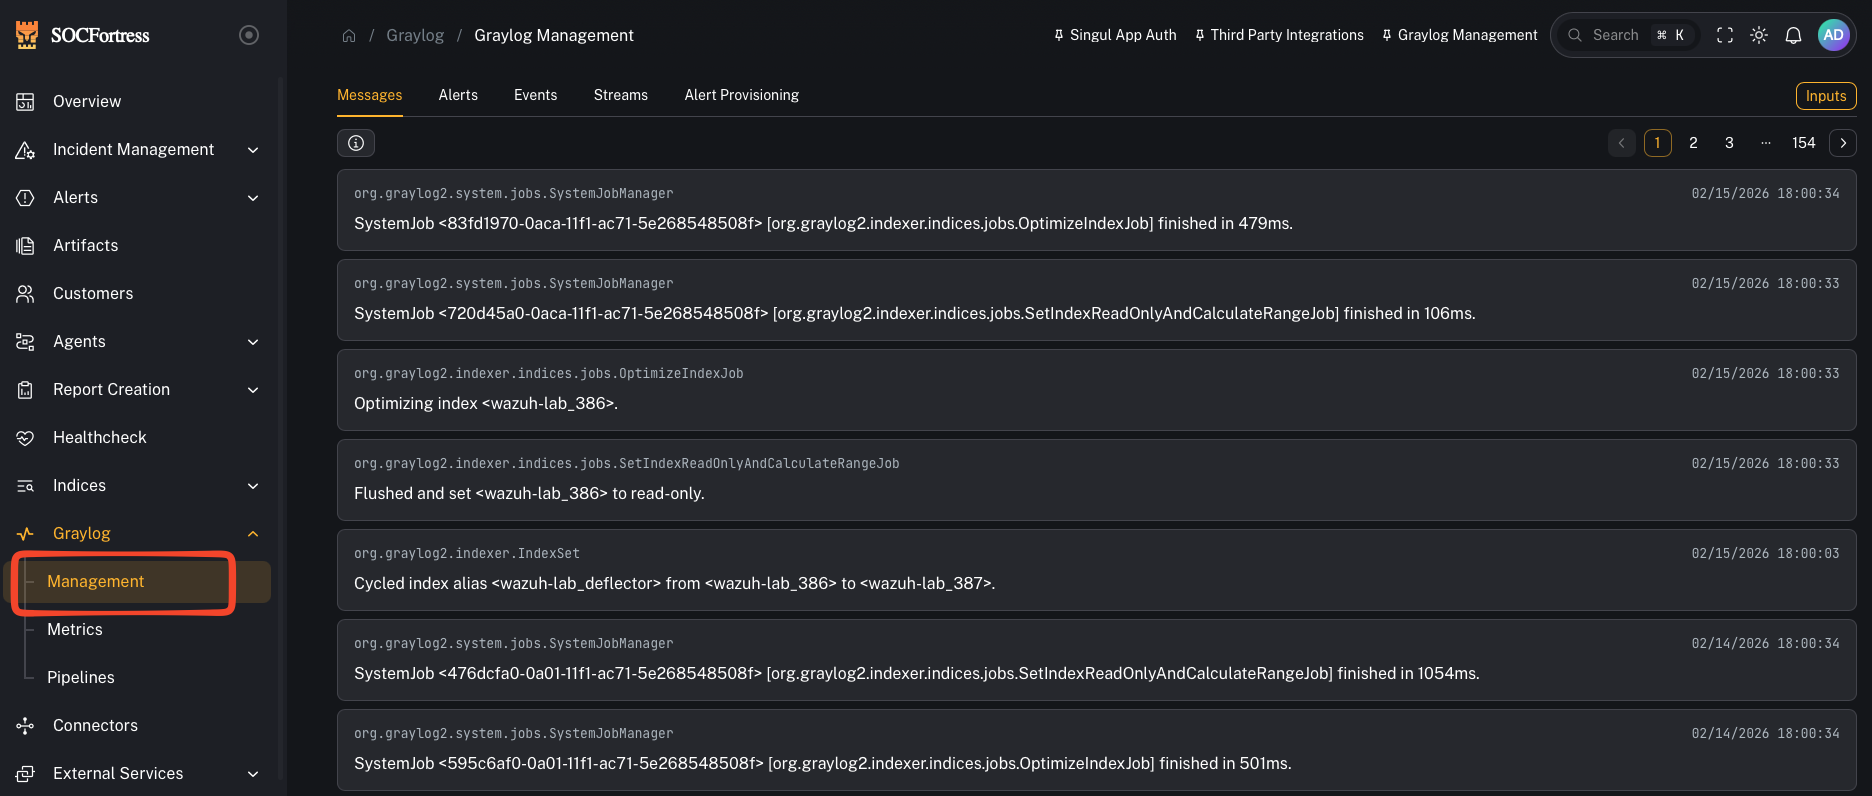Viewport: 1872px width, 796px height.
Task: Click the Healthcheck heart icon
Action: (x=25, y=437)
